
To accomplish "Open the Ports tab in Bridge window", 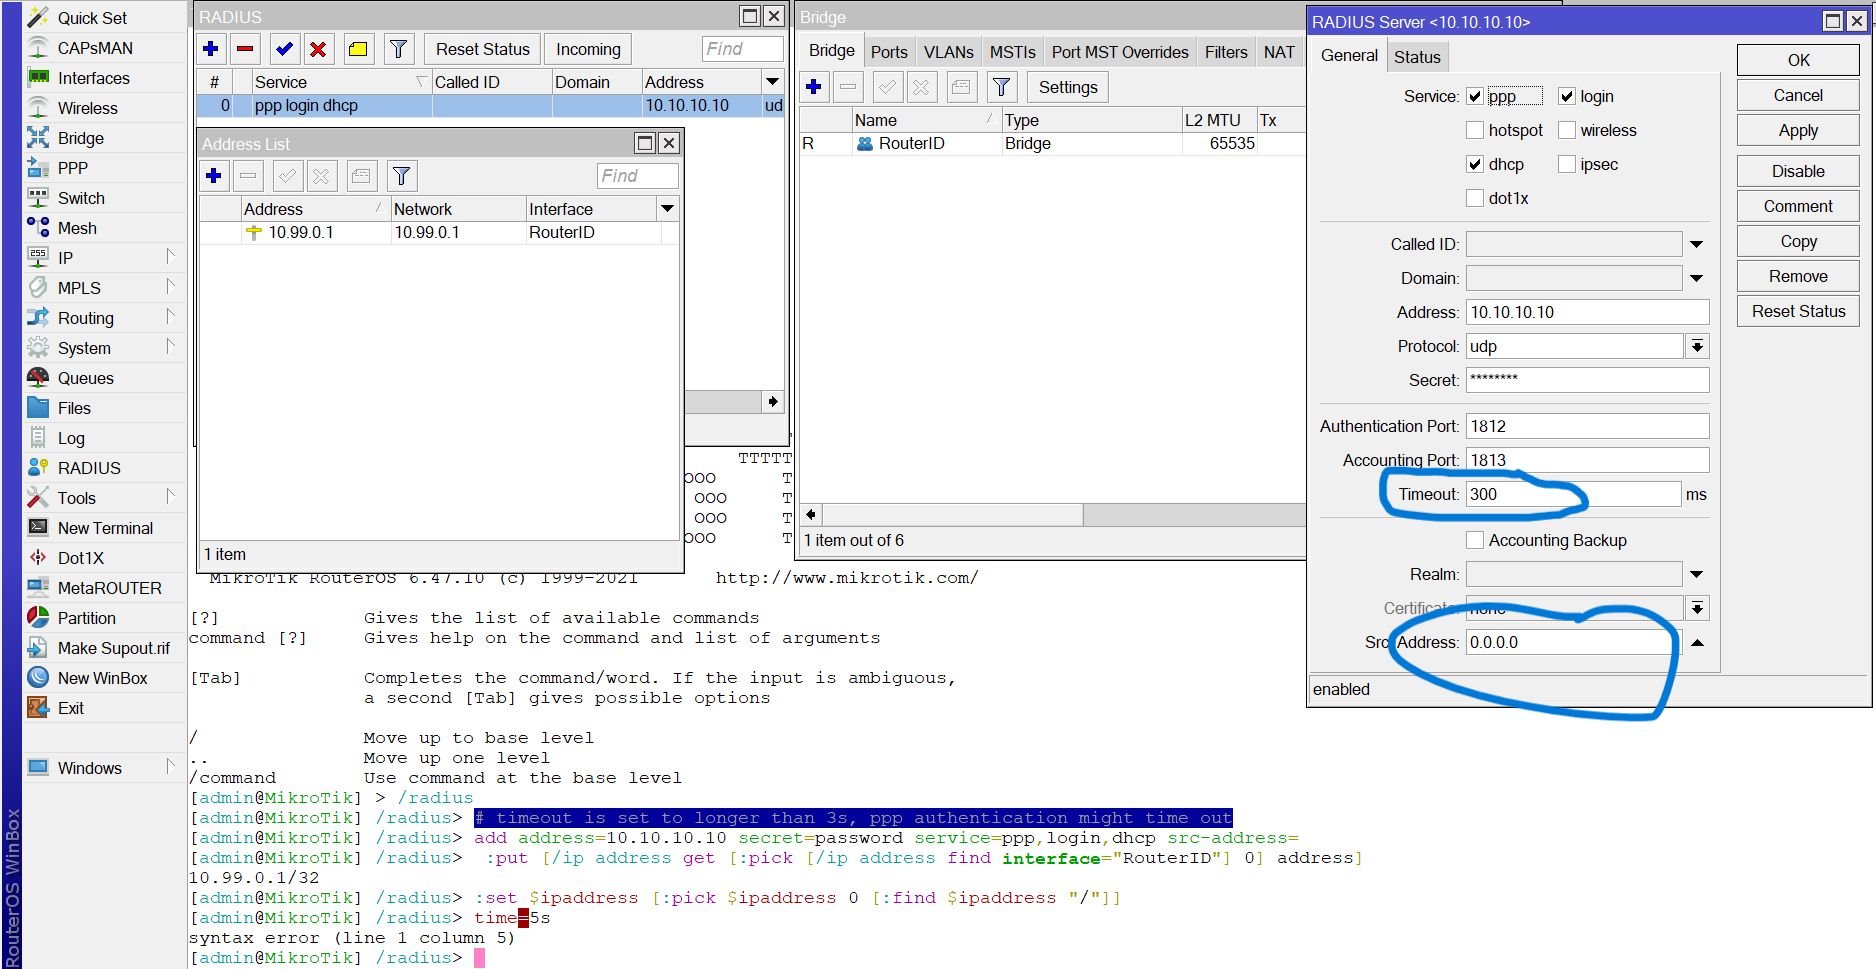I will (x=889, y=52).
